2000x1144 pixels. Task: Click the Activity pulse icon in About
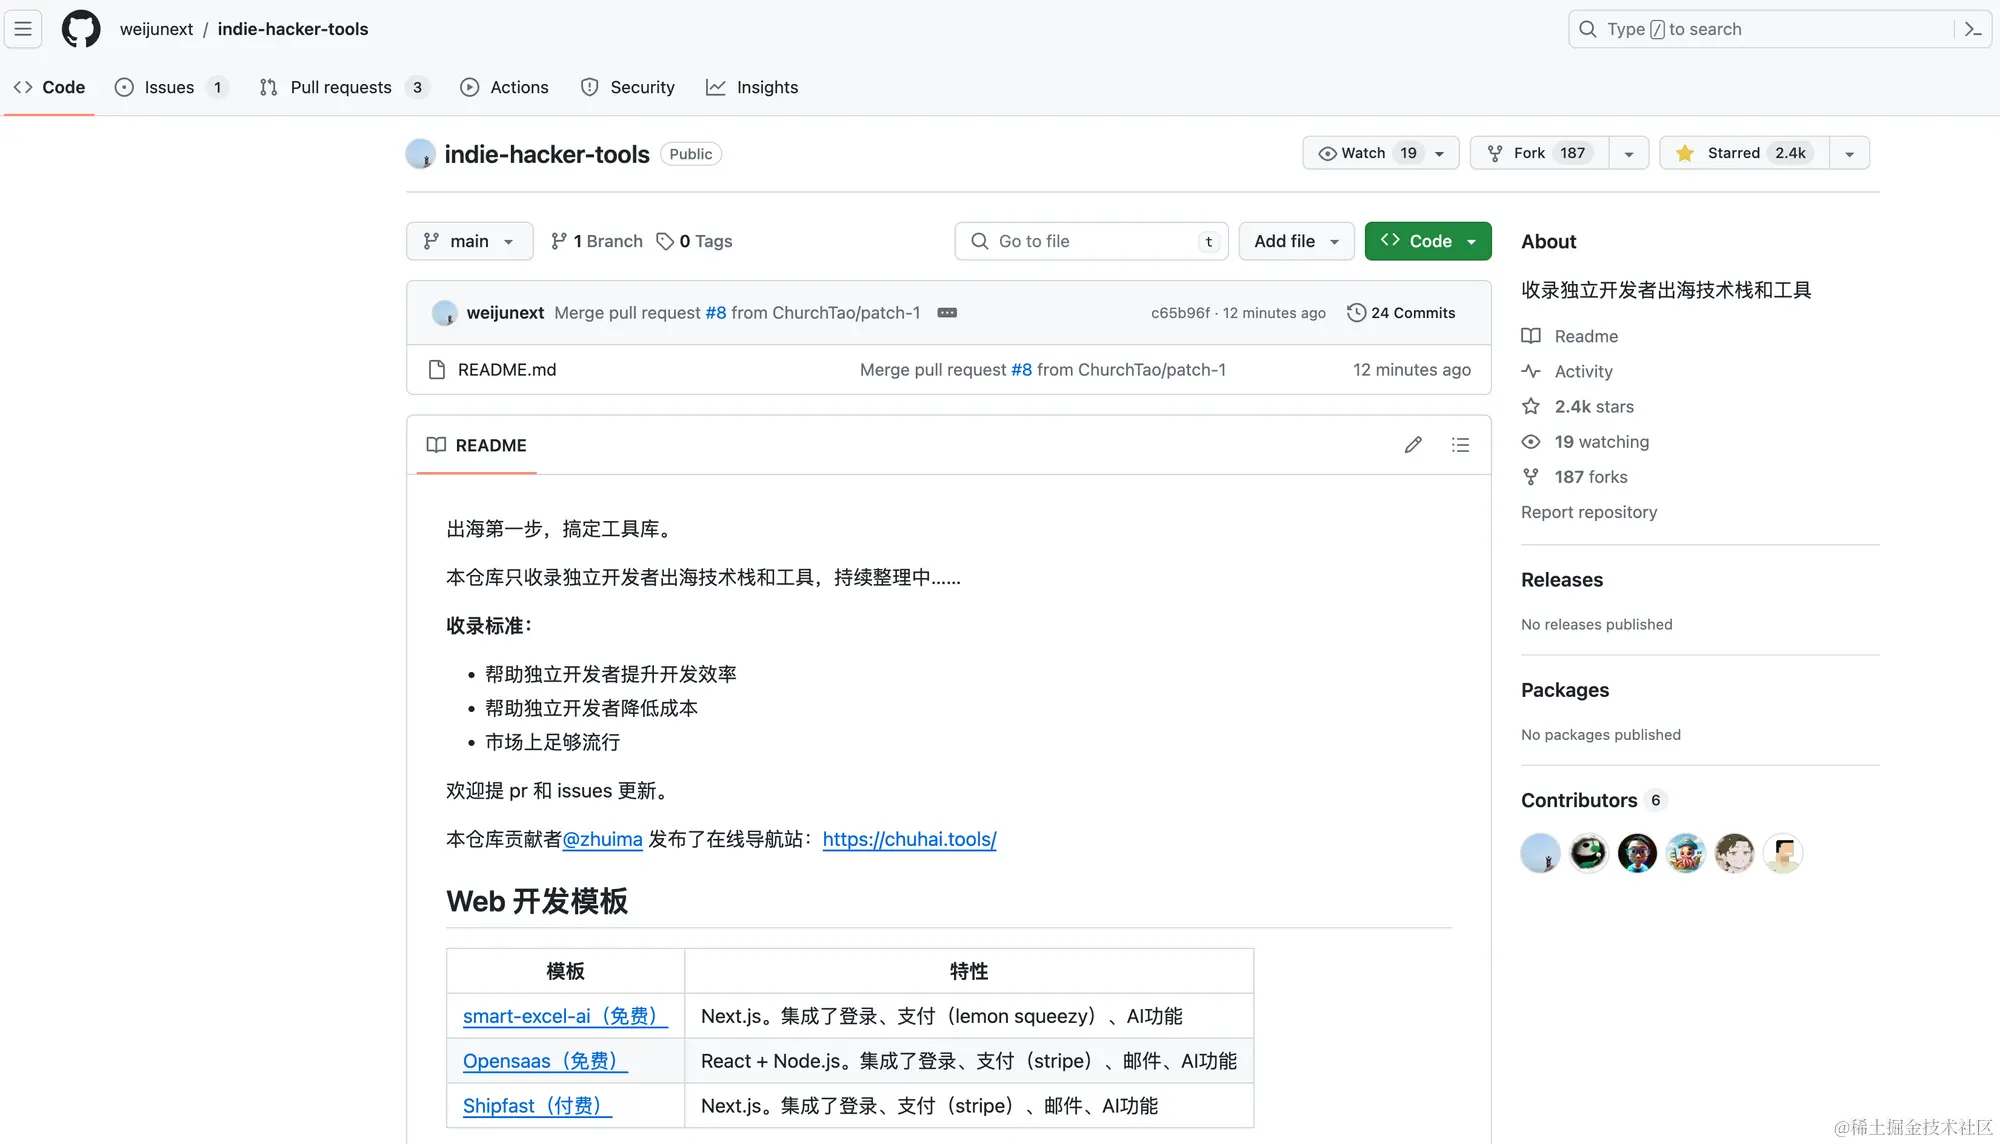coord(1531,371)
